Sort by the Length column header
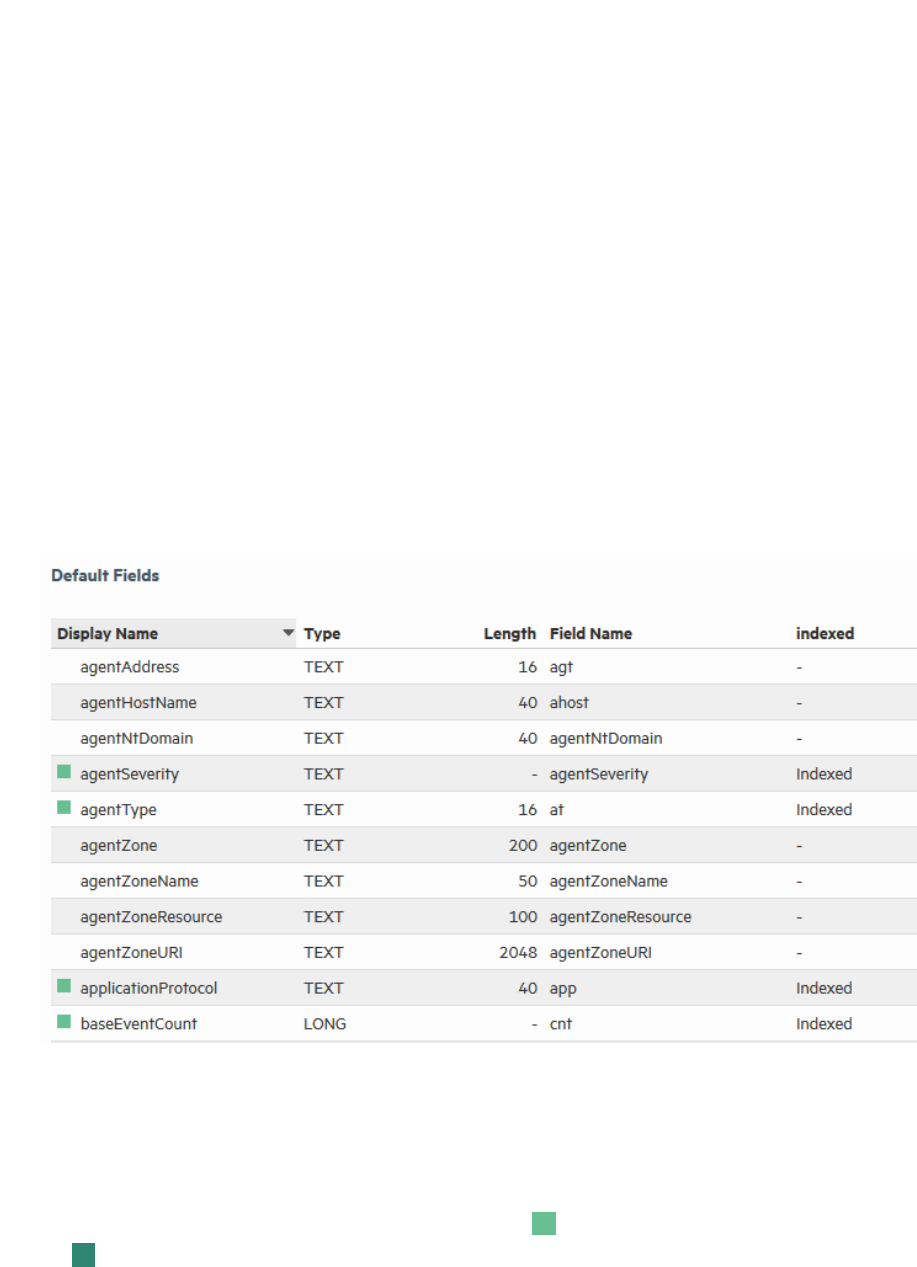This screenshot has height=1267, width=917. [509, 634]
